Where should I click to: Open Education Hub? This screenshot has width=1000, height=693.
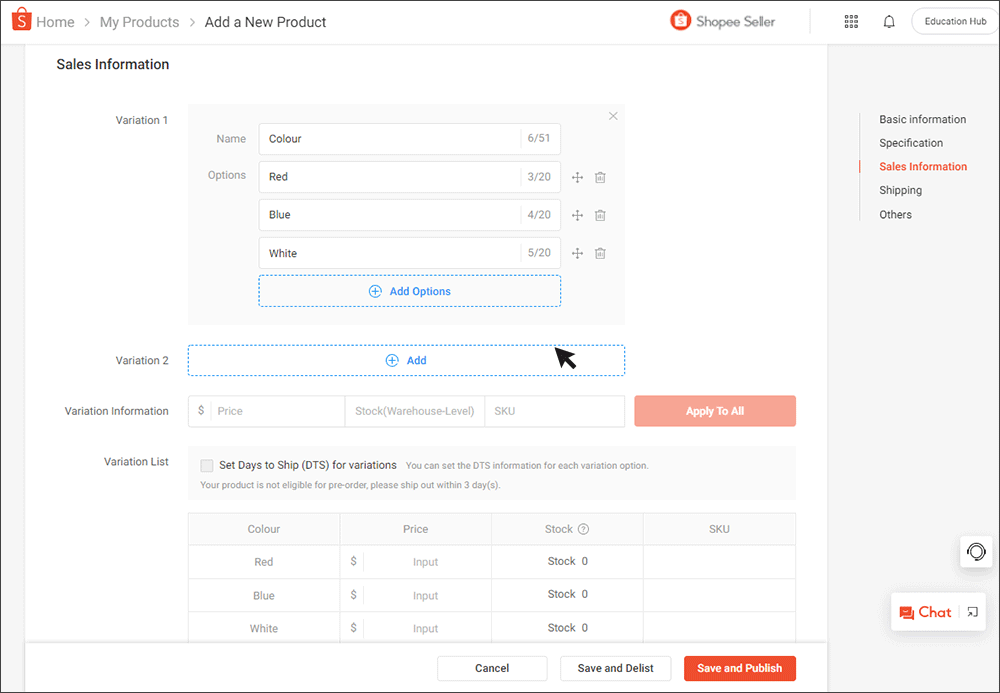955,21
